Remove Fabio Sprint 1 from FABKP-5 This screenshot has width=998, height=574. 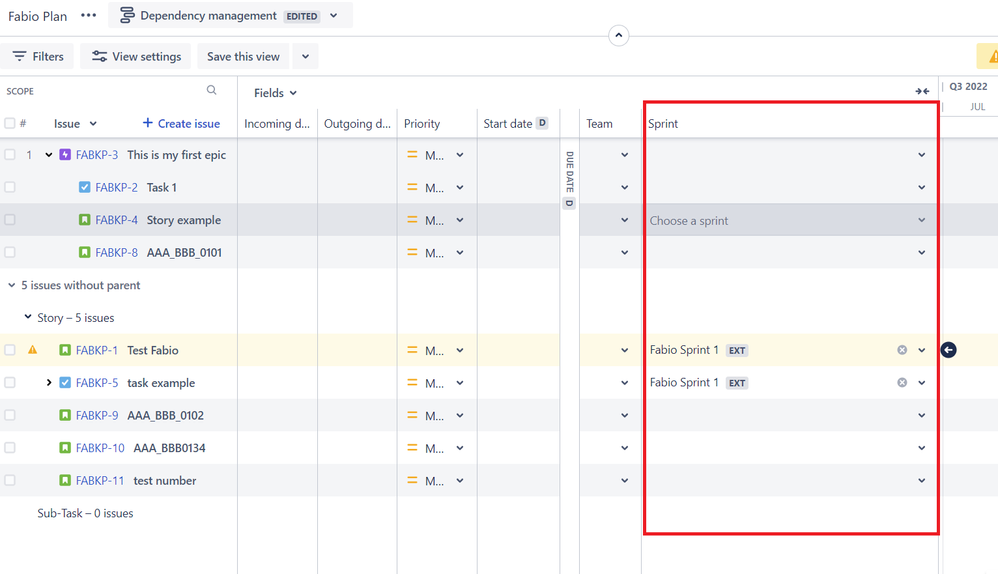(x=902, y=382)
